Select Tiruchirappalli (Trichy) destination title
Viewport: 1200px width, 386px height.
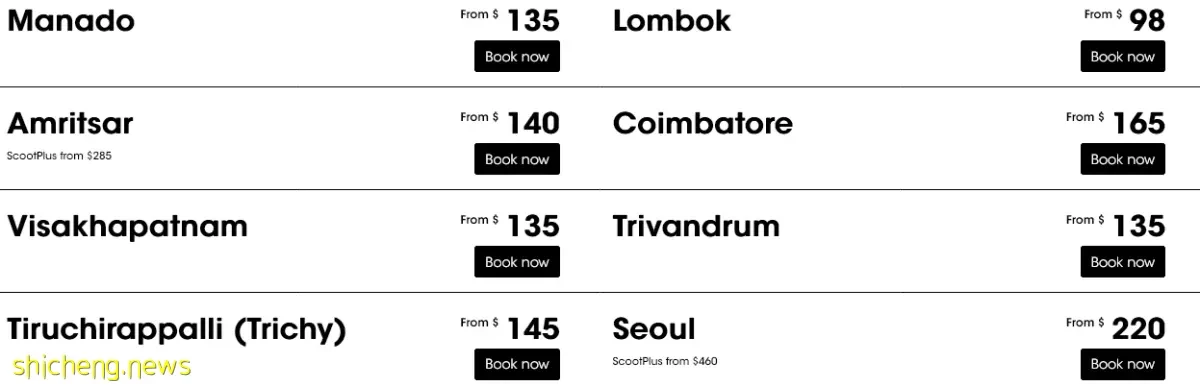click(177, 330)
